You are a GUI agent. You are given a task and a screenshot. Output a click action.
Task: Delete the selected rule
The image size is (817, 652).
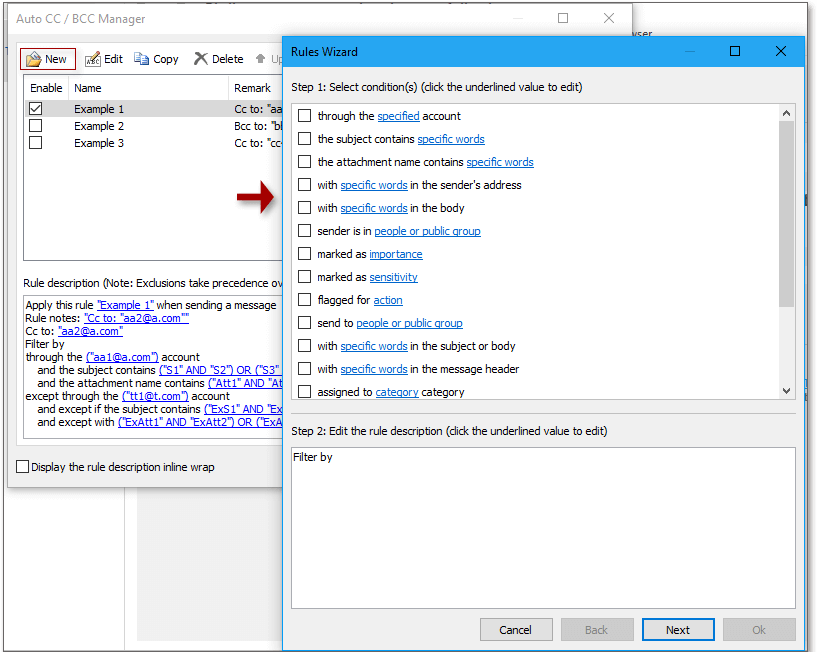point(218,58)
